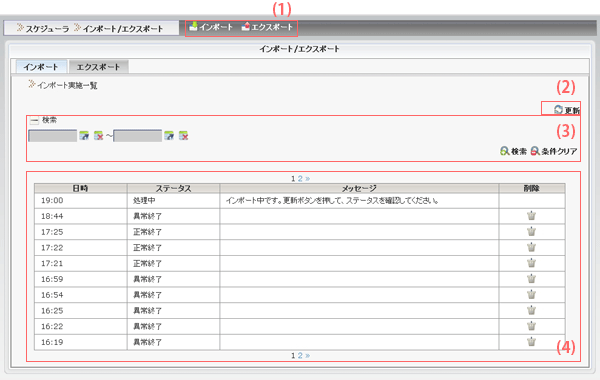600x380 pixels.
Task: Delete the 16:59 import record
Action: 532,279
